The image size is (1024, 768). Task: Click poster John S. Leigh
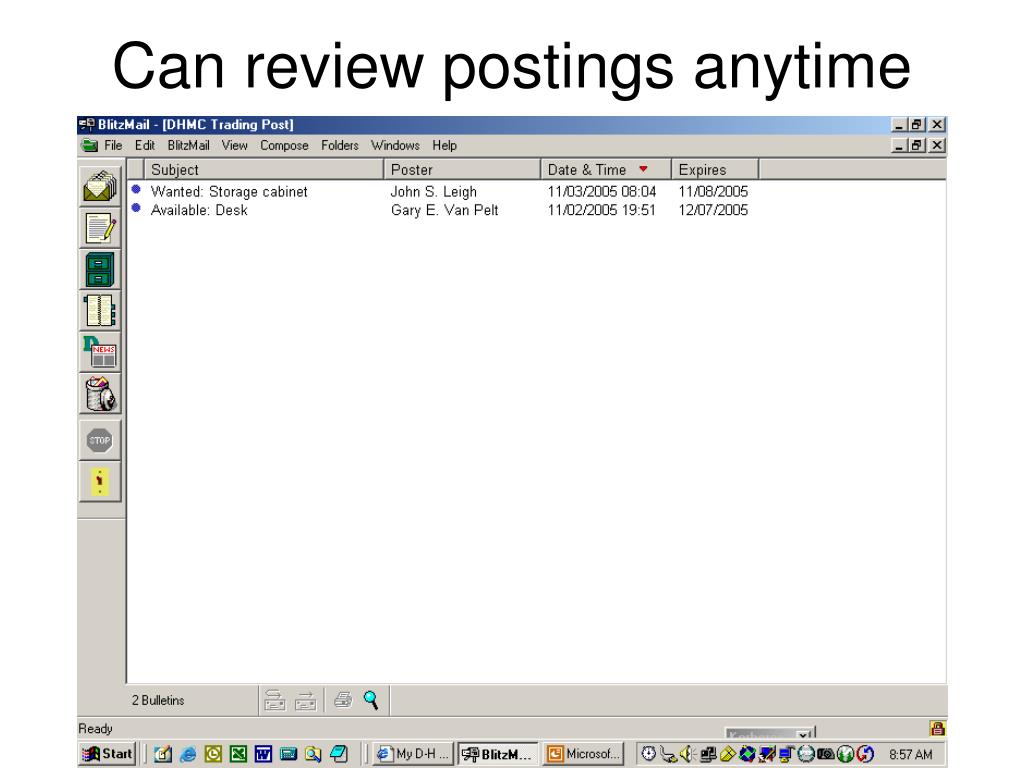434,192
